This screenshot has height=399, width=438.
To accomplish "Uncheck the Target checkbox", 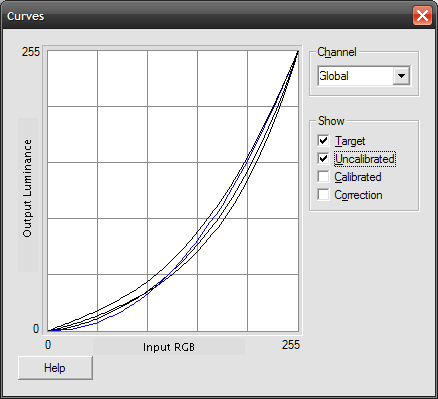I will pos(323,140).
